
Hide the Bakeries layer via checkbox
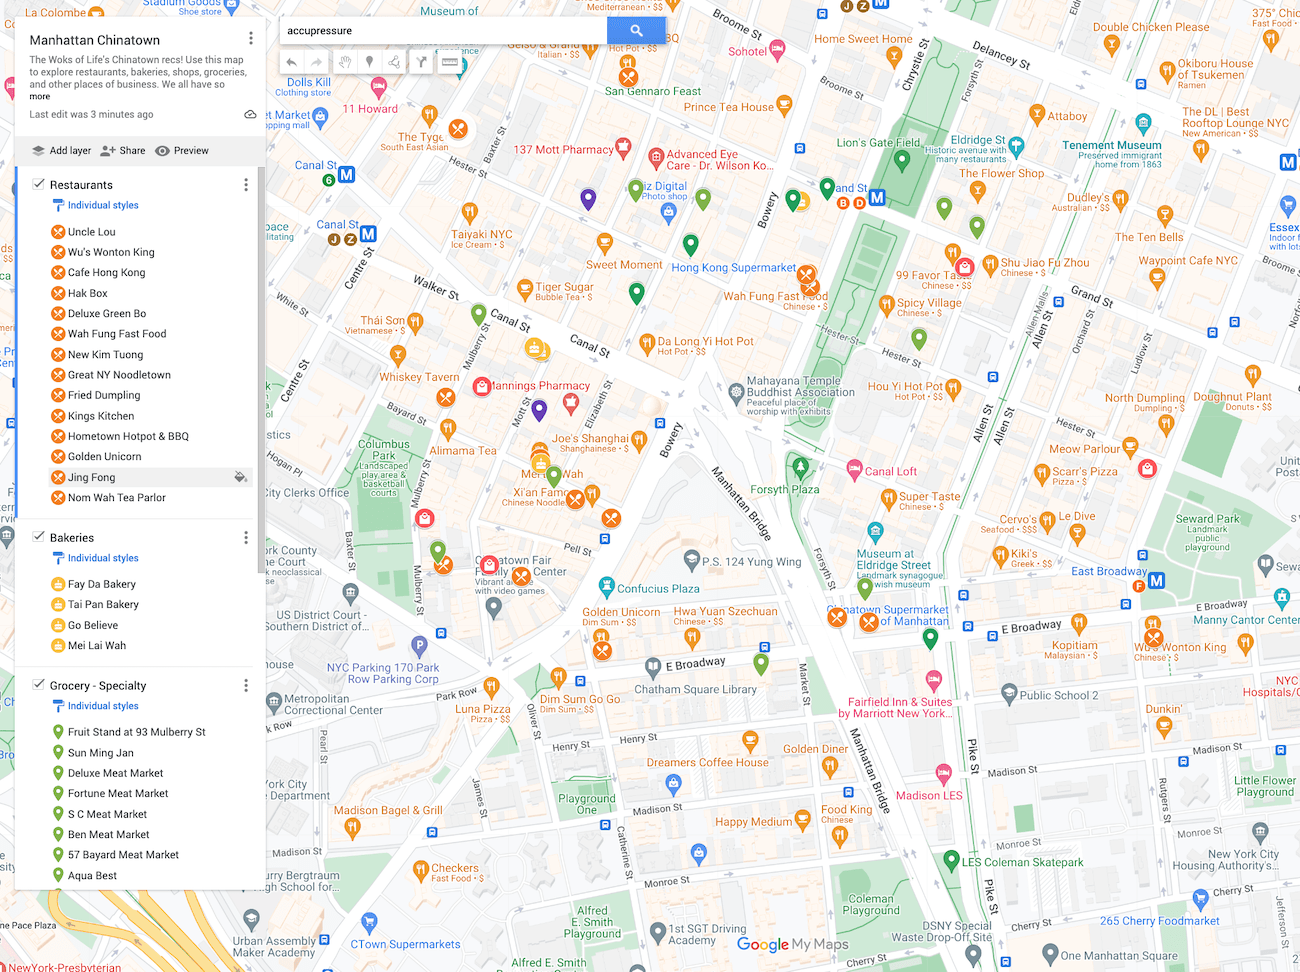tap(39, 537)
